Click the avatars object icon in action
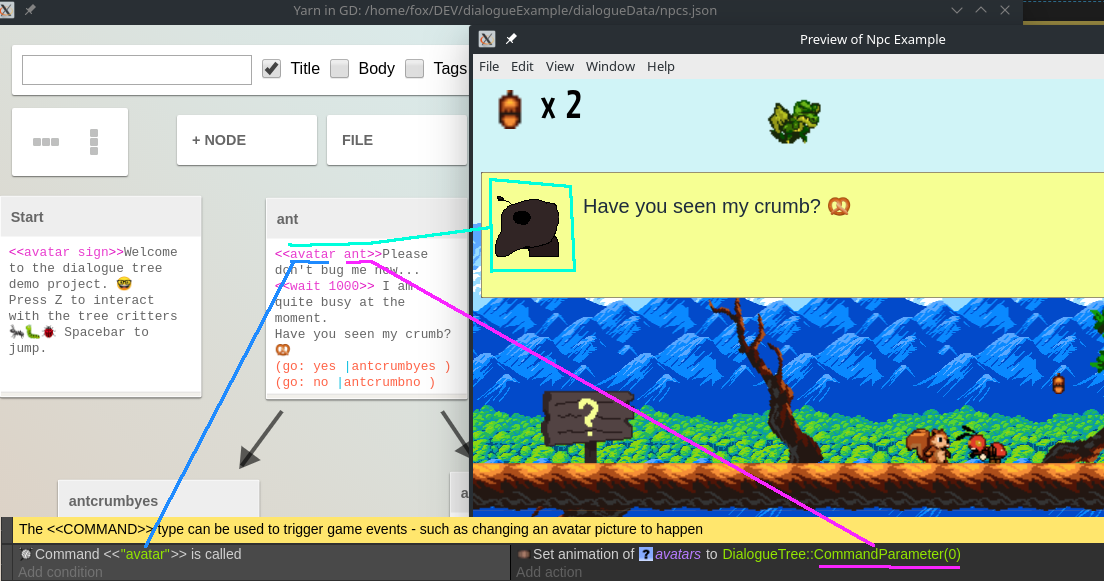 pos(646,554)
